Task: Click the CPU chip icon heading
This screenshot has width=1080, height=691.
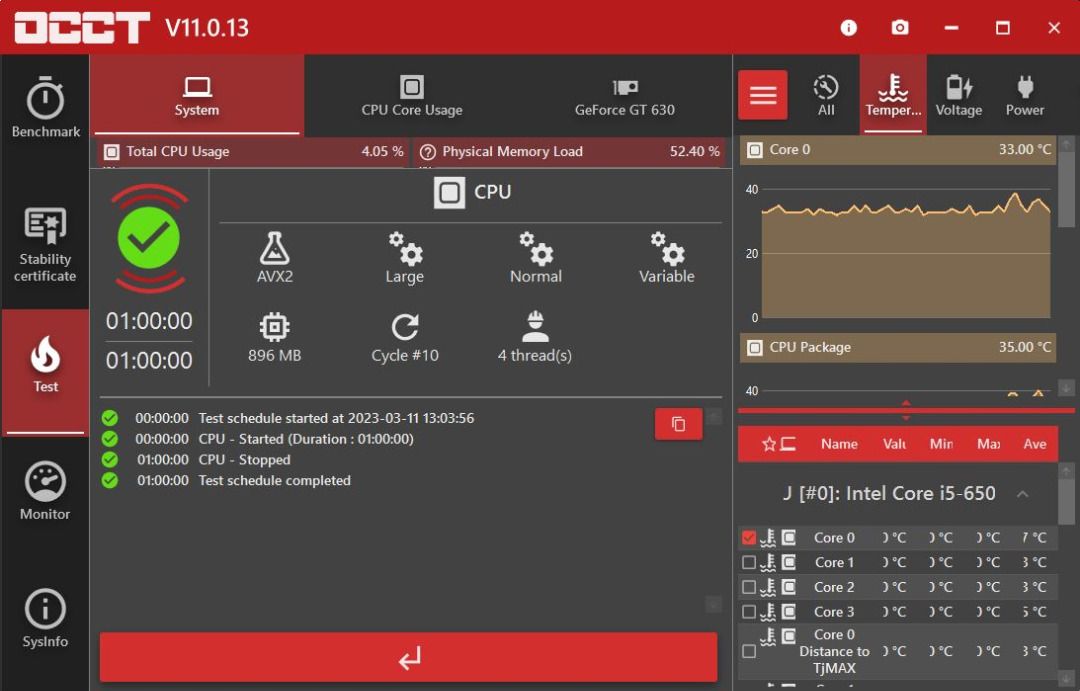Action: pyautogui.click(x=449, y=192)
